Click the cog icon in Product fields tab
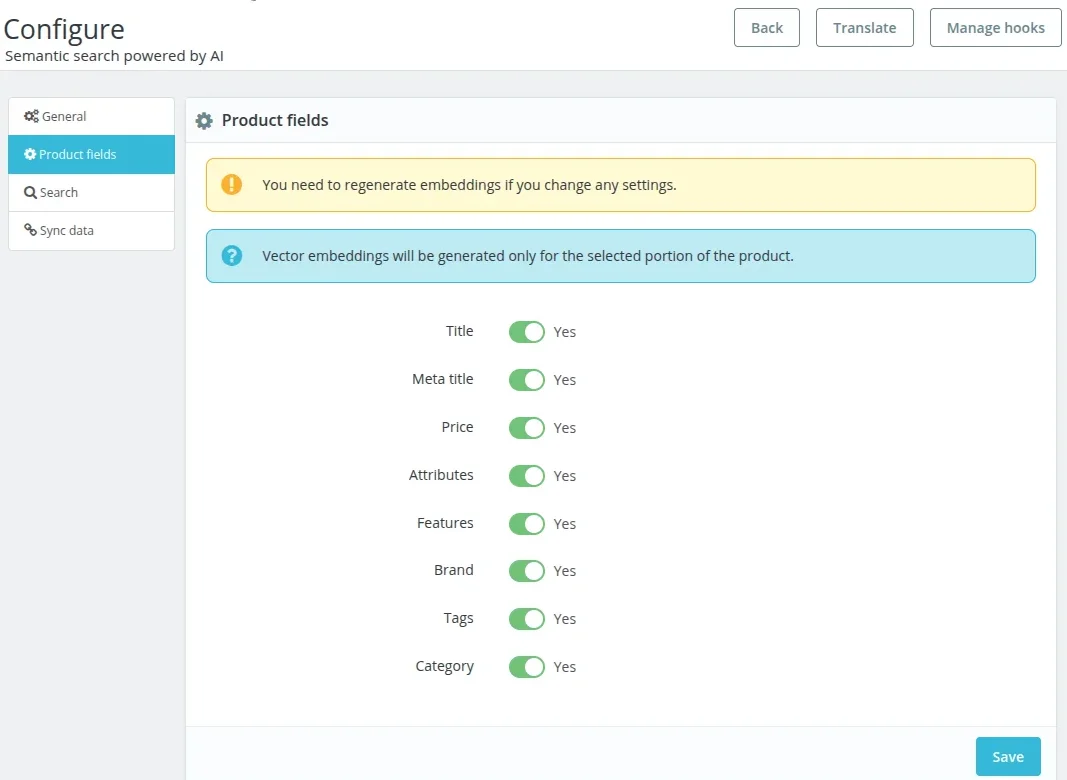1067x780 pixels. [x=30, y=154]
